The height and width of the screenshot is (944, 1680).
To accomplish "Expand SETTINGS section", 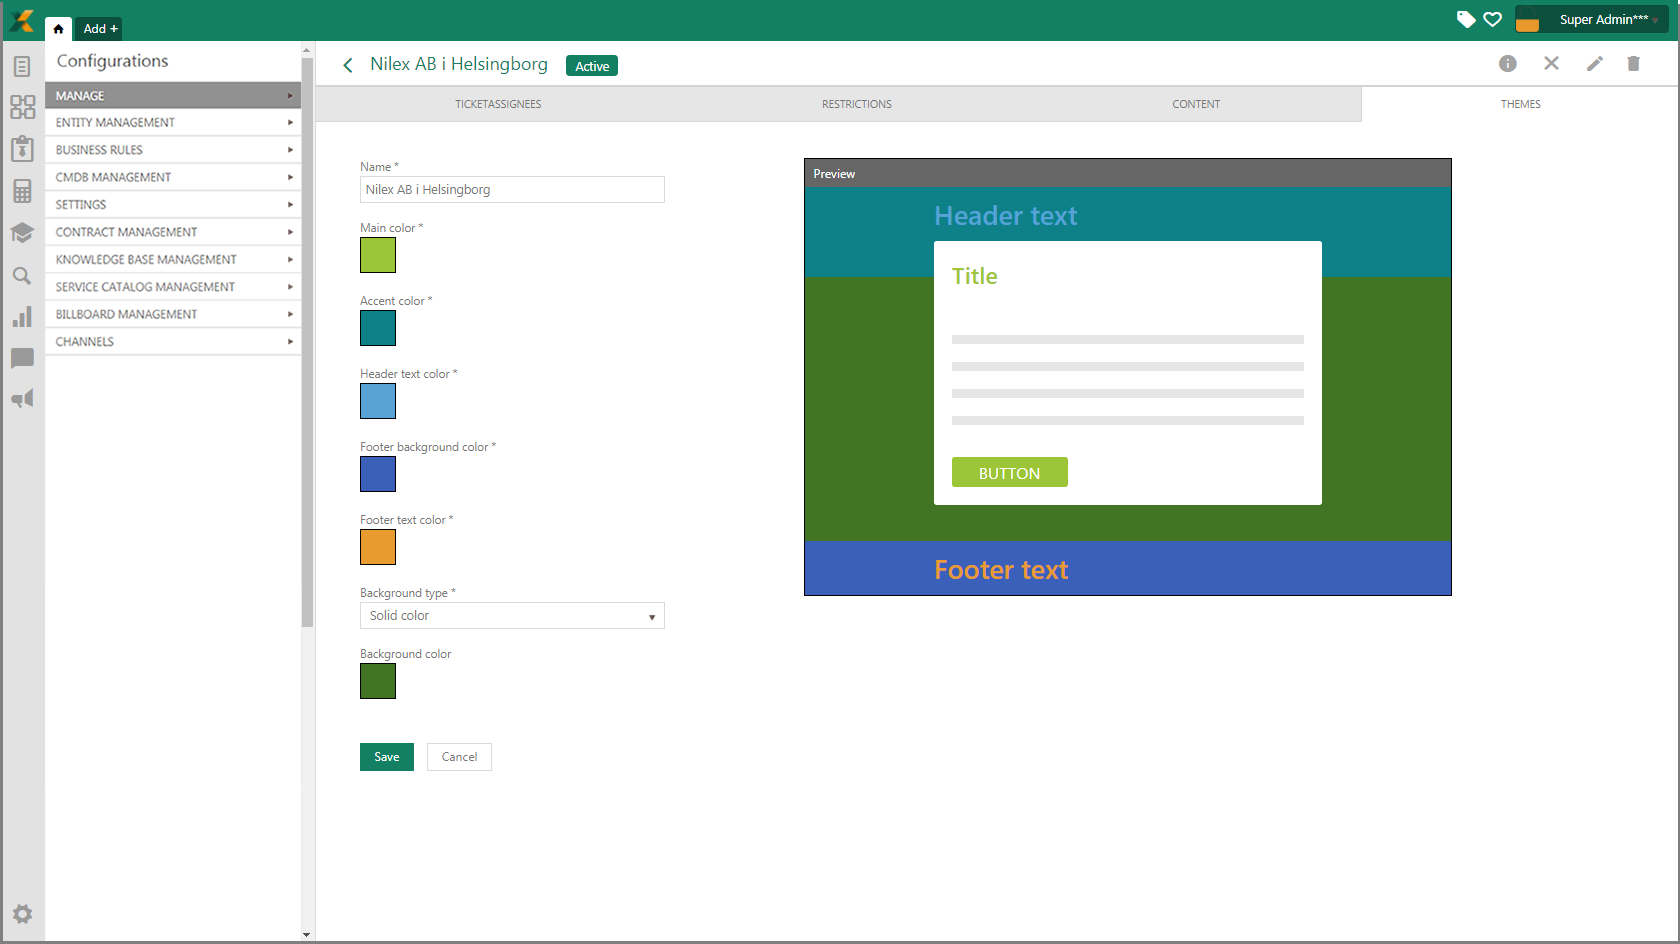I will (x=173, y=204).
